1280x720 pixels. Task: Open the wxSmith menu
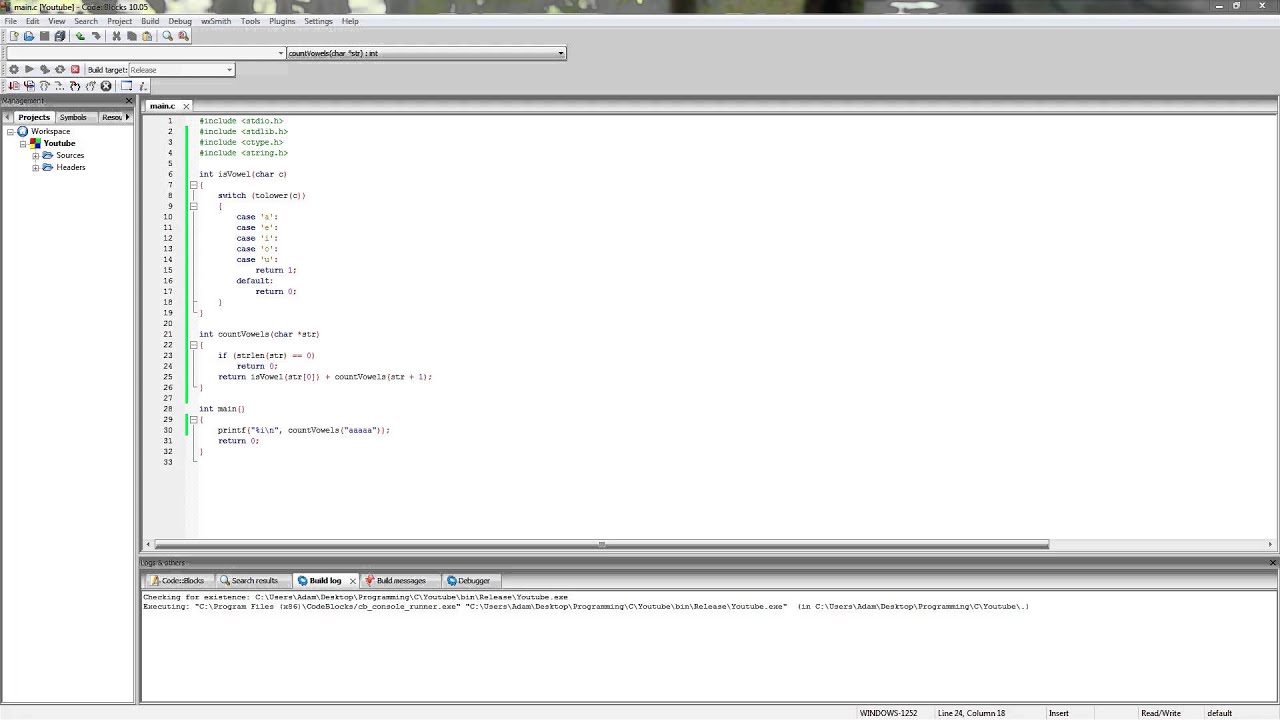pos(216,21)
